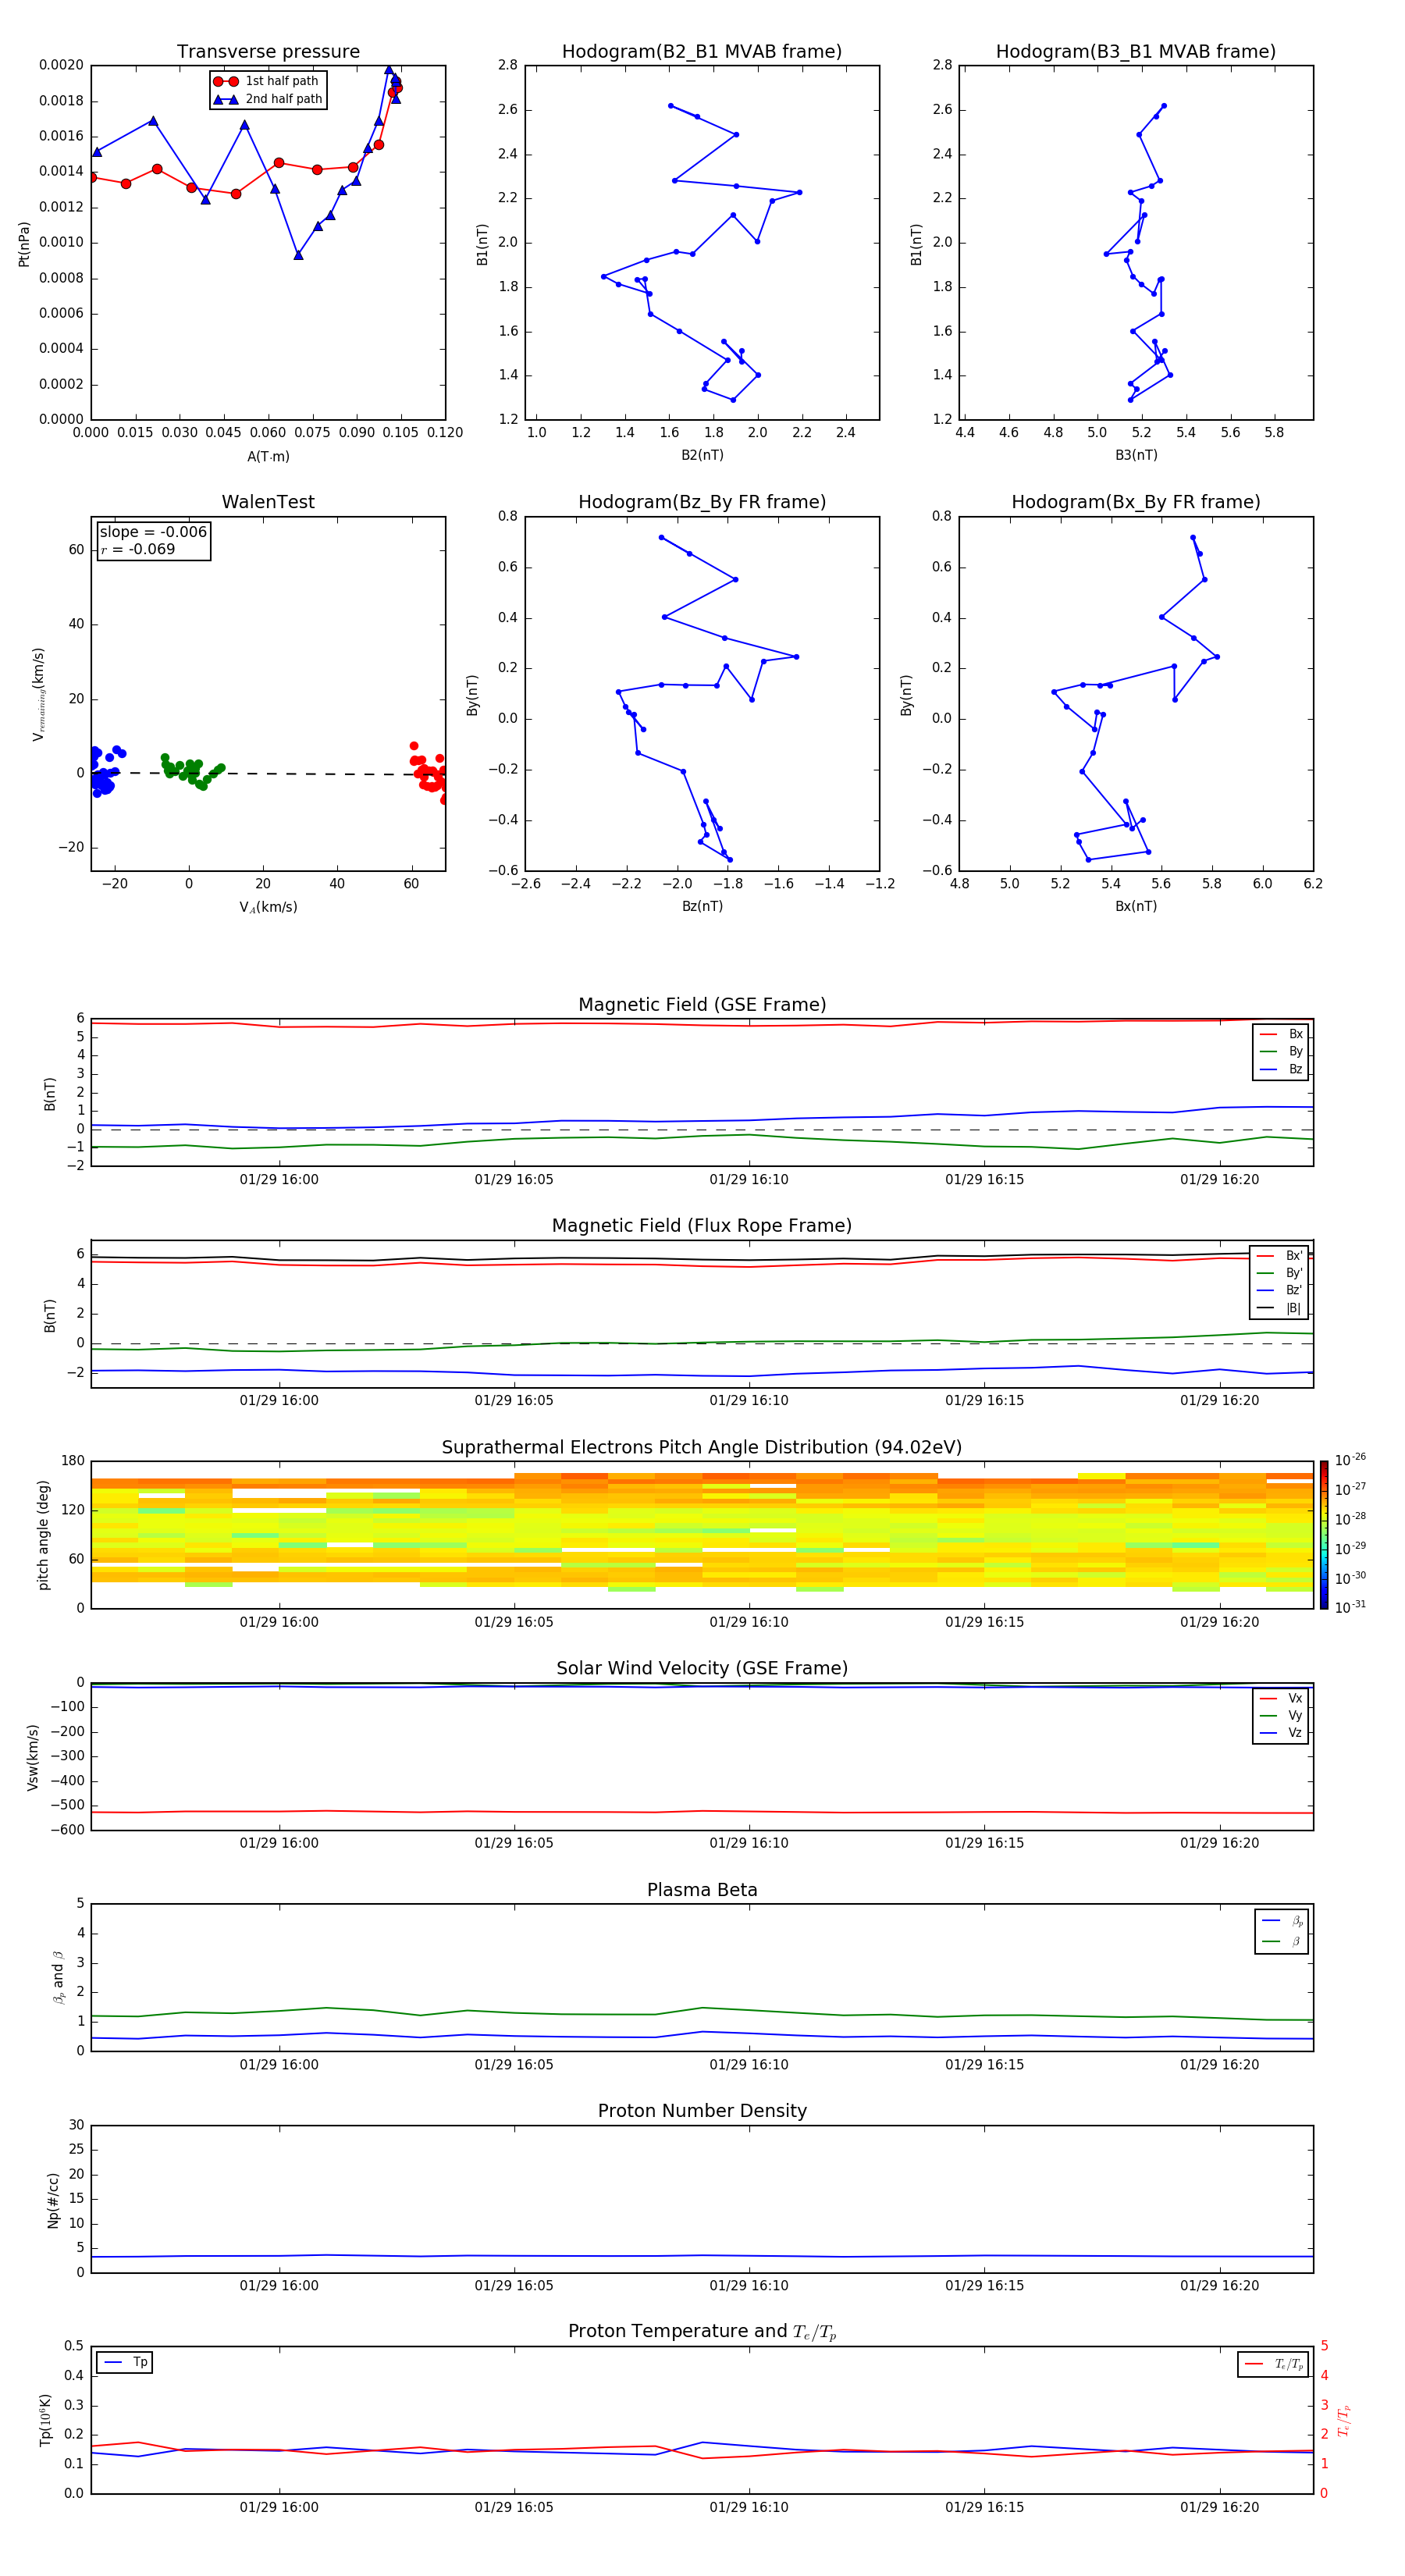Image resolution: width=1405 pixels, height=2576 pixels.
Task: Click the 'Hodogram(B2_B1 MVAB frame)' title
Action: pos(702,52)
